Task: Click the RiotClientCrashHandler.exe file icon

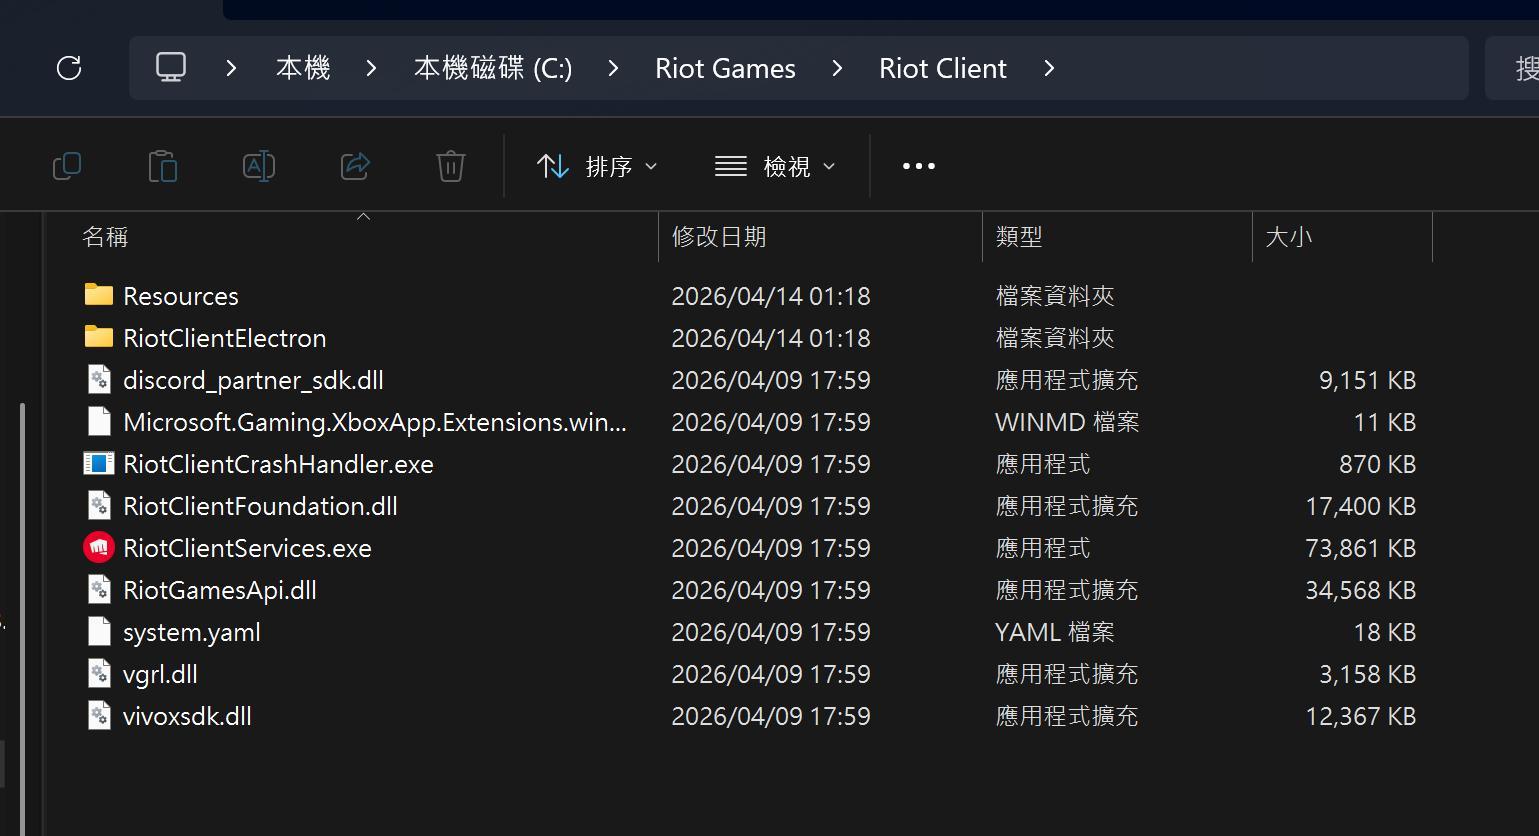Action: click(x=99, y=464)
